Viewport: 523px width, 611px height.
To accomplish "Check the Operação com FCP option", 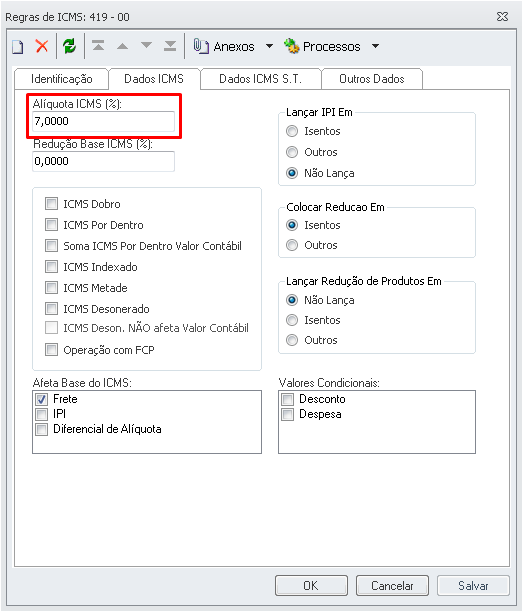I will click(x=51, y=350).
